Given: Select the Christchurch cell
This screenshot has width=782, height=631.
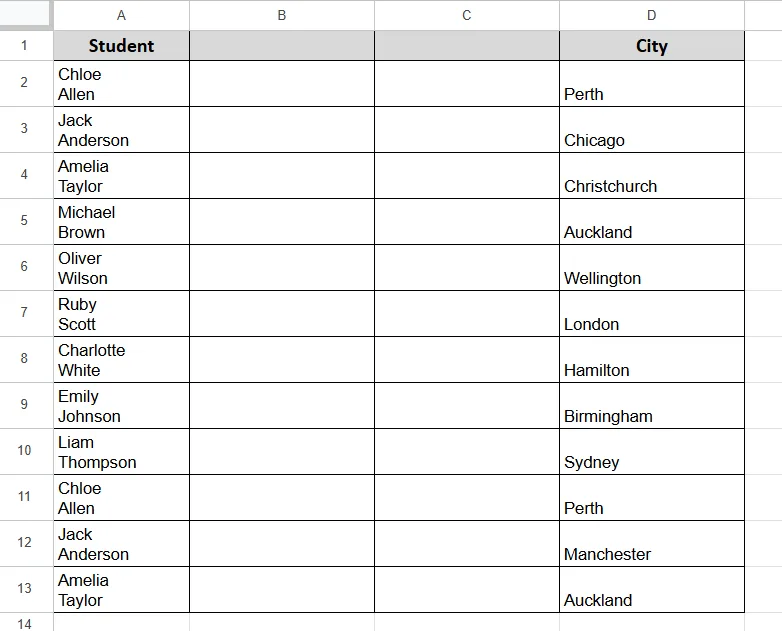Looking at the screenshot, I should tap(652, 176).
